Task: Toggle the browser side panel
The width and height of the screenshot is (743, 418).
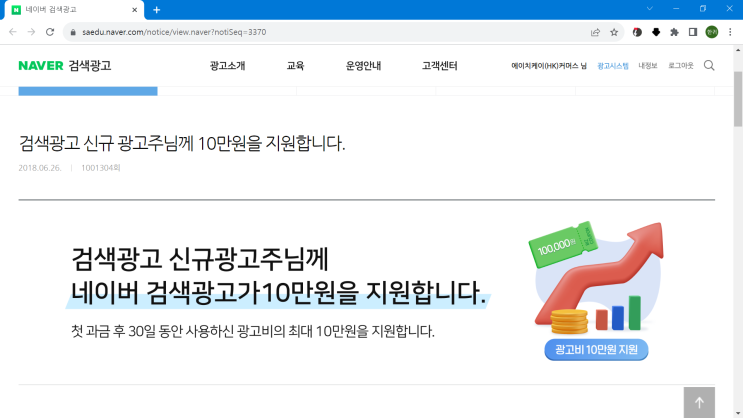Action: pos(693,32)
